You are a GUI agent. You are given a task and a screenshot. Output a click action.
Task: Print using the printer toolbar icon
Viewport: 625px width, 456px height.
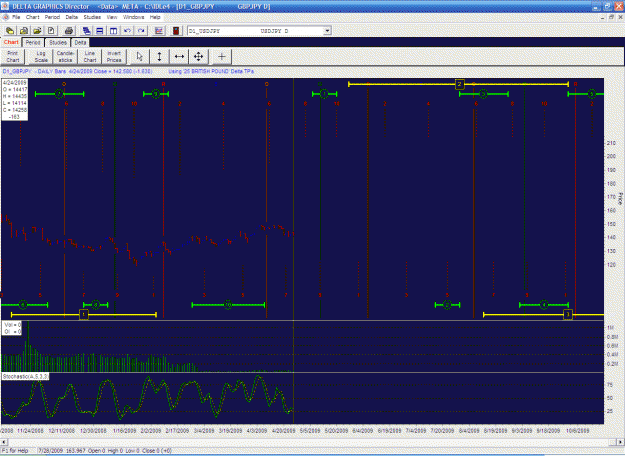[x=69, y=31]
